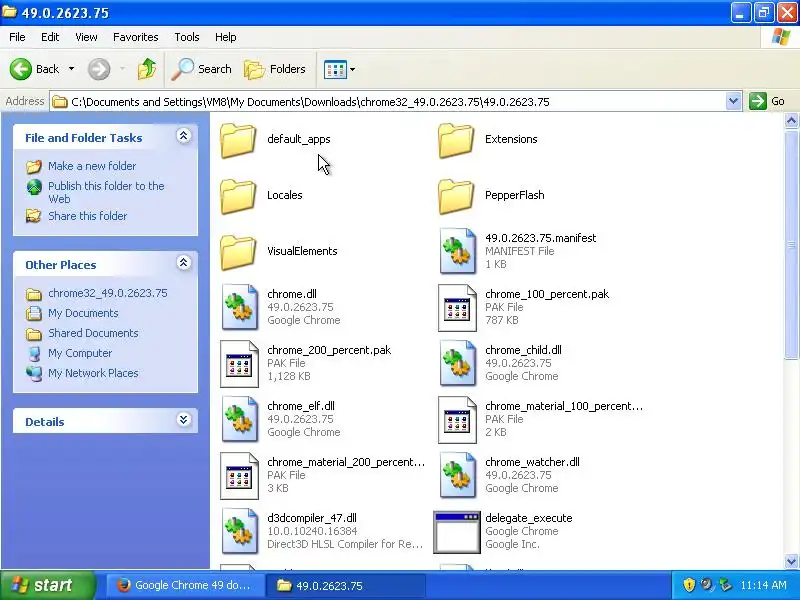
Task: Click the green Back arrow icon
Action: (x=21, y=69)
